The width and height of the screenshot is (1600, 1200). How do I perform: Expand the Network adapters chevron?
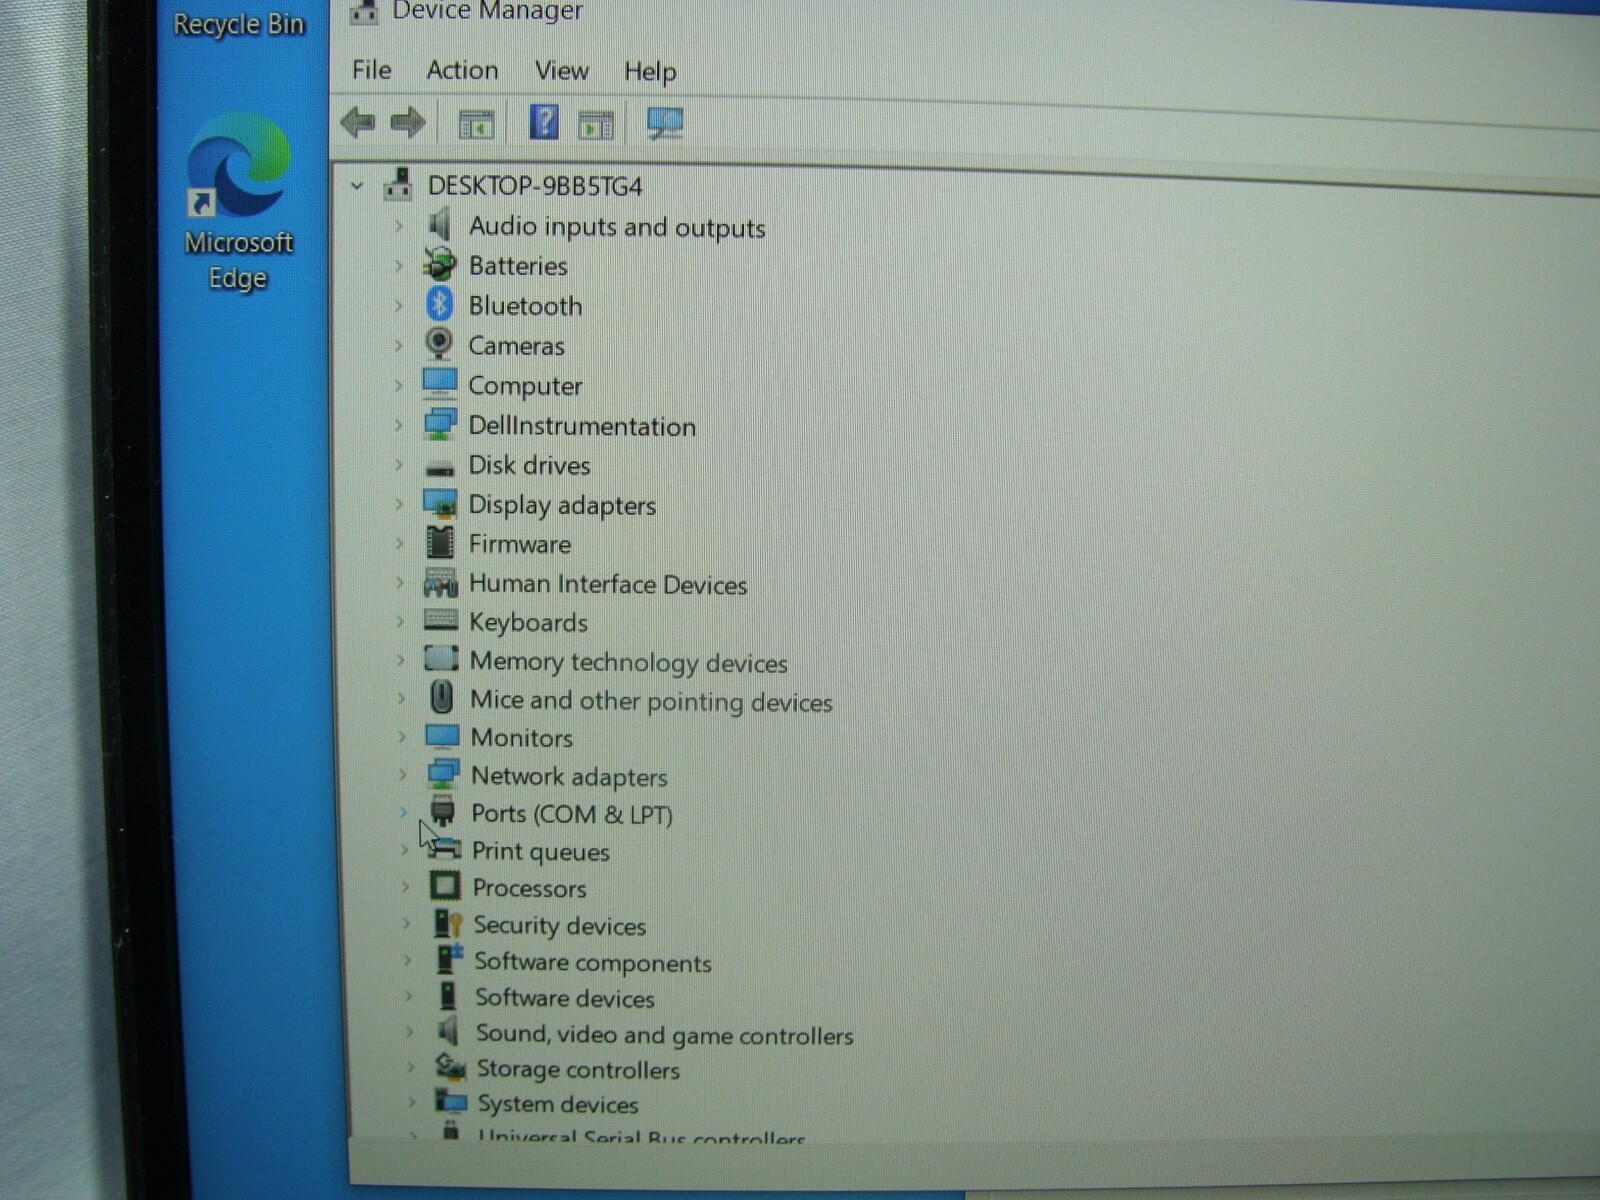402,775
